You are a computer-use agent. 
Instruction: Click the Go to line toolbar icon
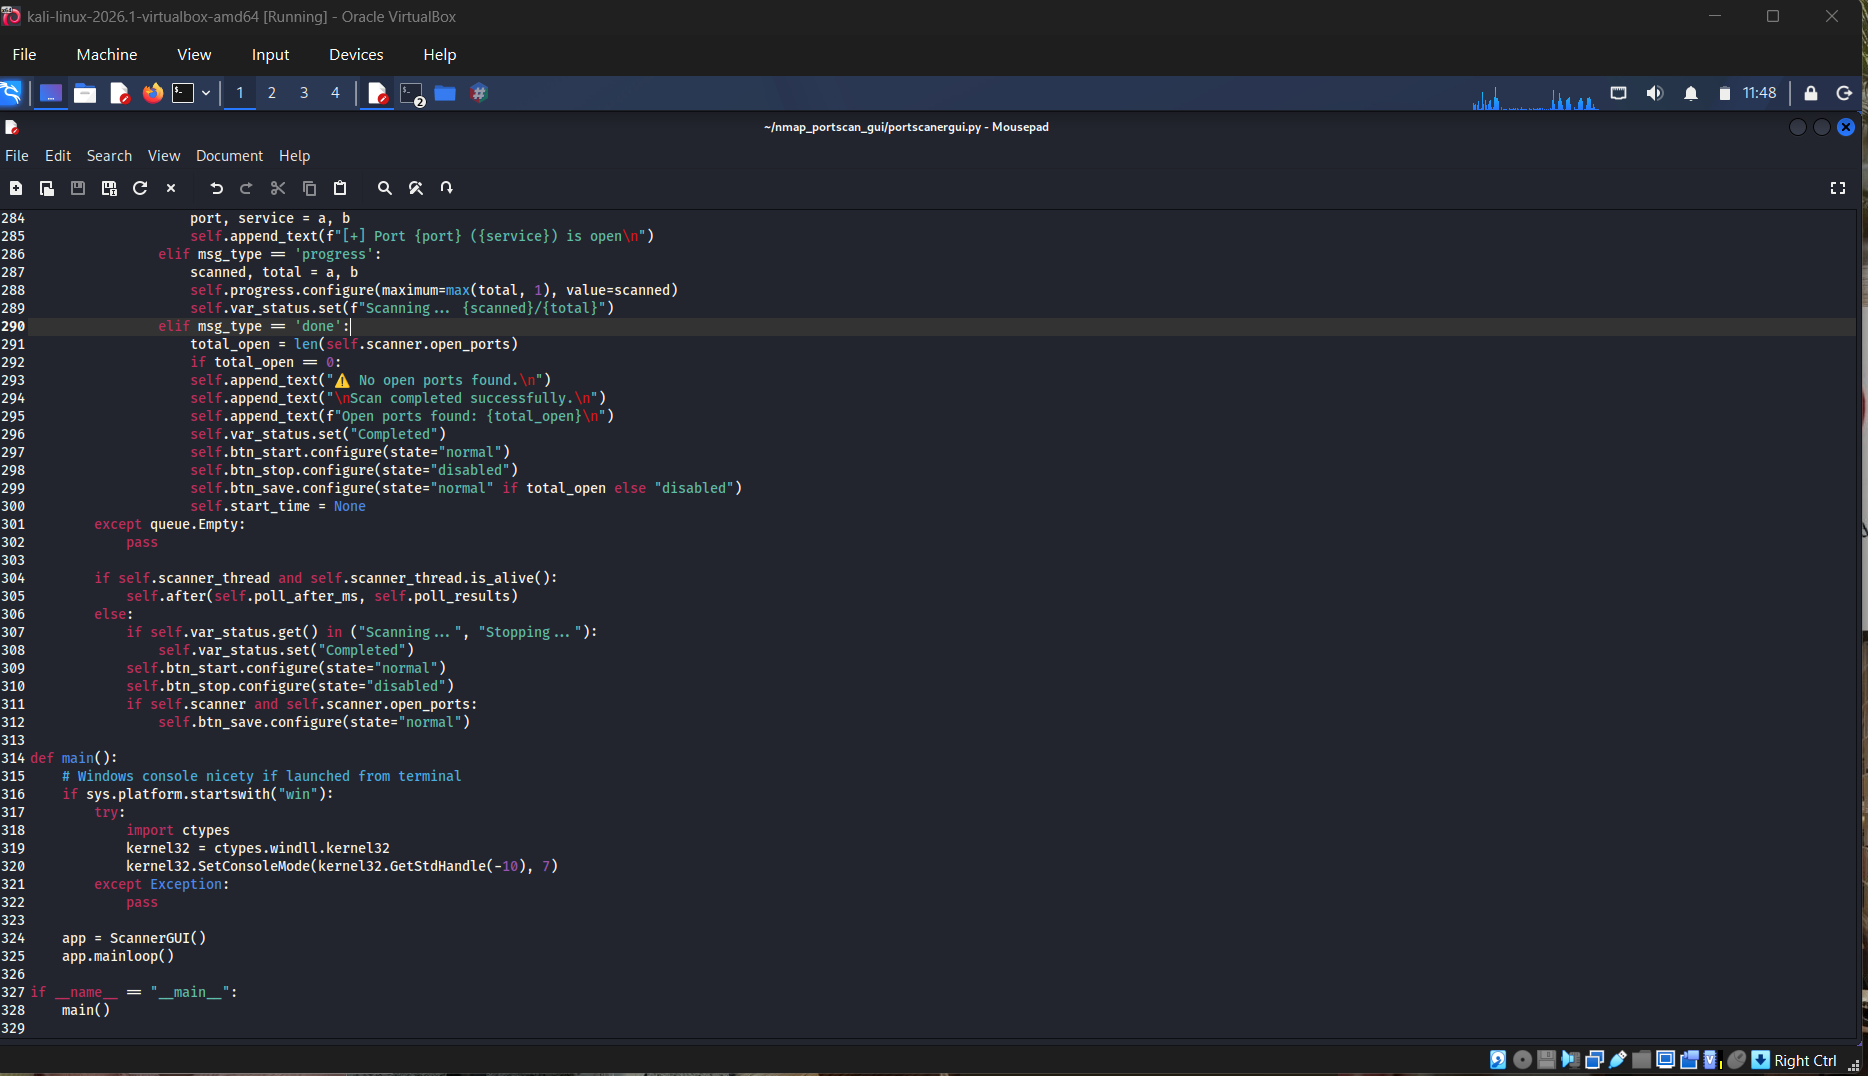click(x=447, y=188)
